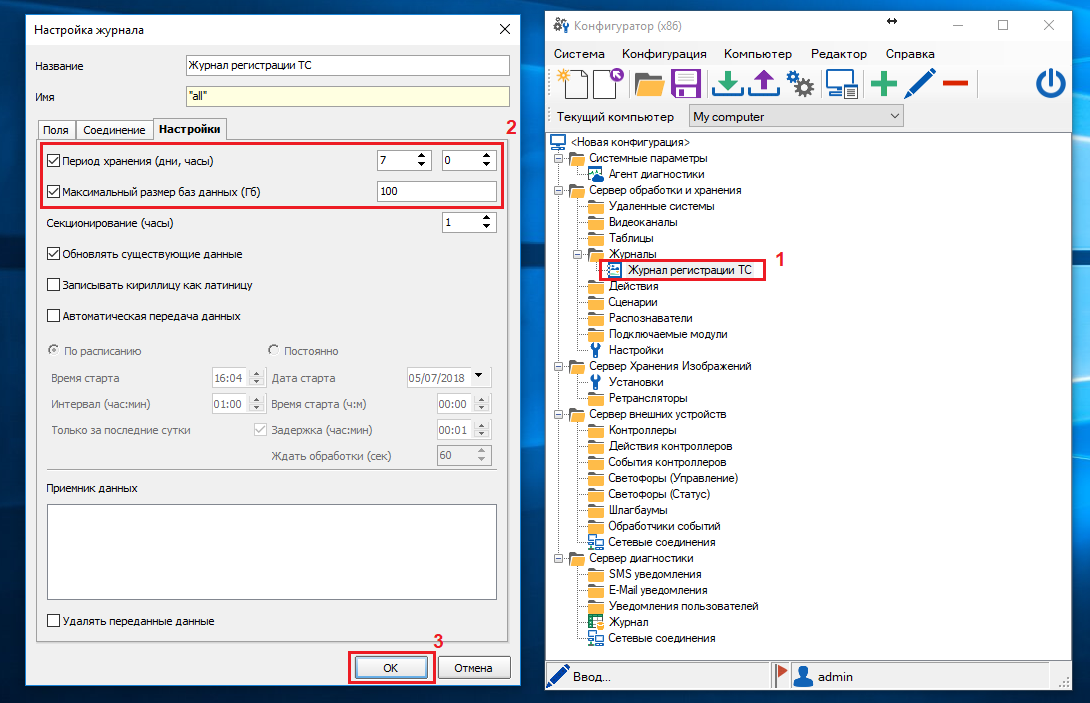Viewport: 1090px width, 703px height.
Task: Click the green download arrow icon
Action: 727,84
